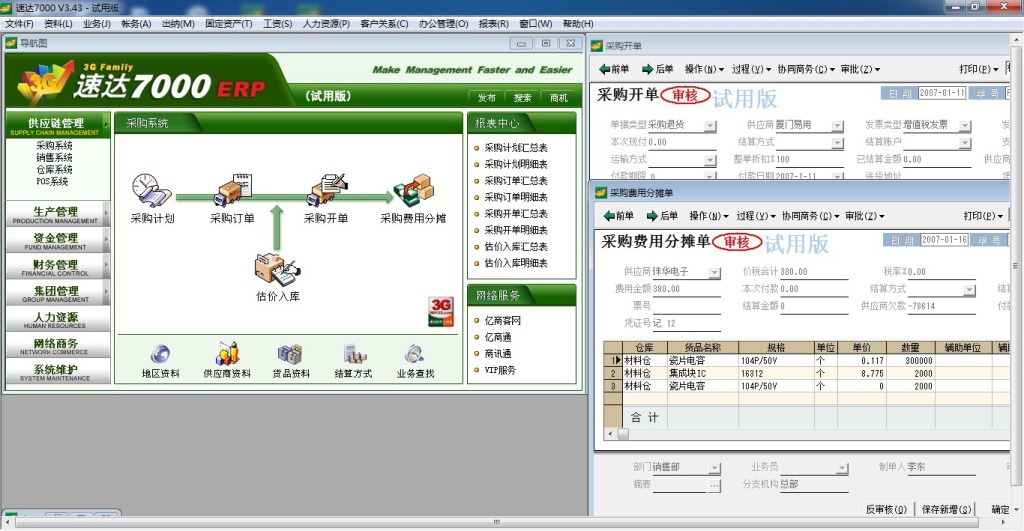Image resolution: width=1024 pixels, height=531 pixels.
Task: Open the 采购费用分摊 workflow icon
Action: 413,190
